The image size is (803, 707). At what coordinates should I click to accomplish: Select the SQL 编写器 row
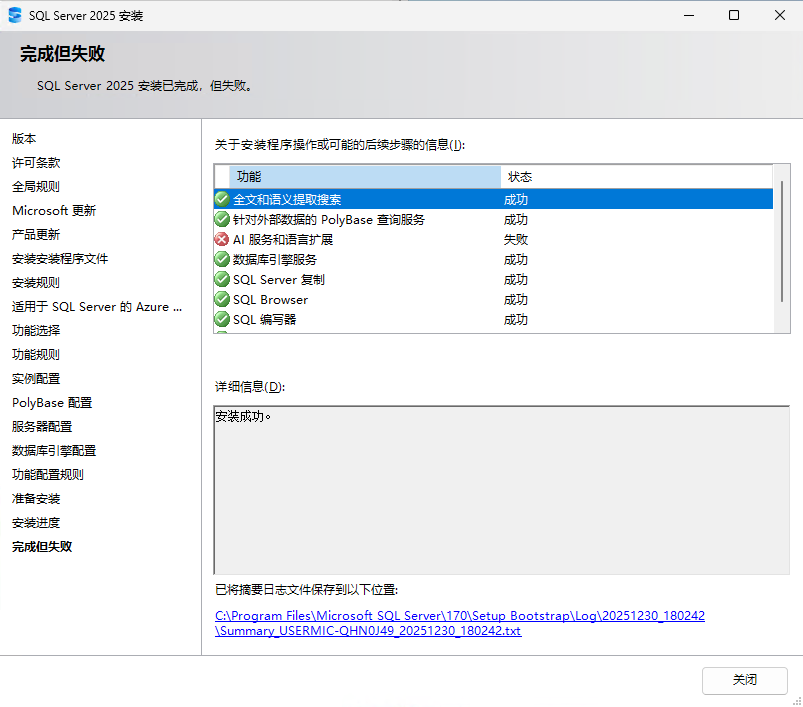pos(493,319)
